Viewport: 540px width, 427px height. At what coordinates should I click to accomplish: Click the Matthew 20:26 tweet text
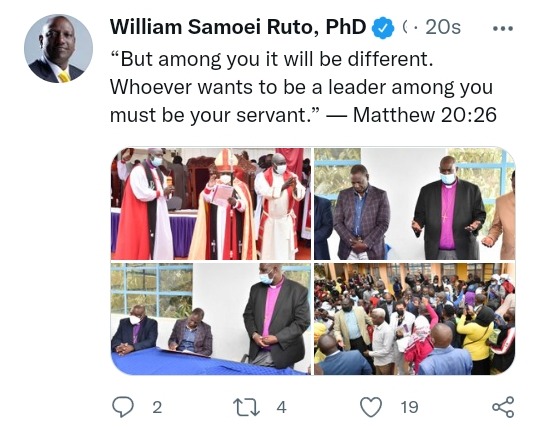click(x=425, y=115)
